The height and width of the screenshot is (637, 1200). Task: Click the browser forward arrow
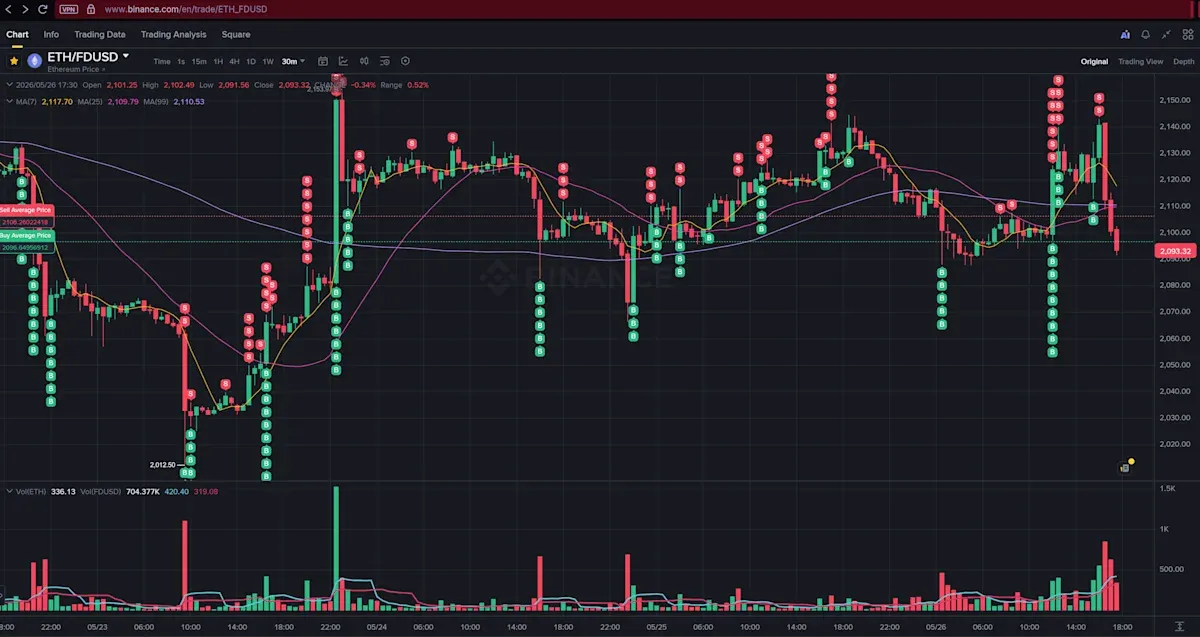pyautogui.click(x=24, y=9)
